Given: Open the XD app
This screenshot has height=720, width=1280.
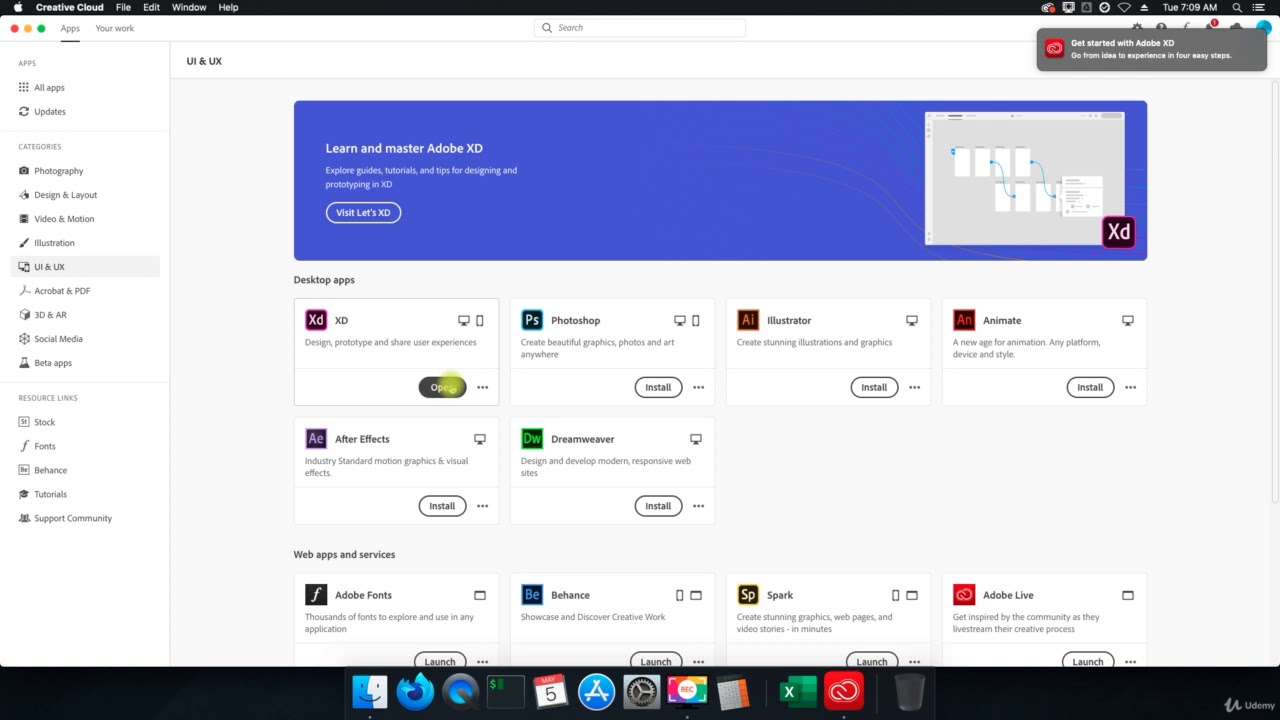Looking at the screenshot, I should tap(442, 387).
